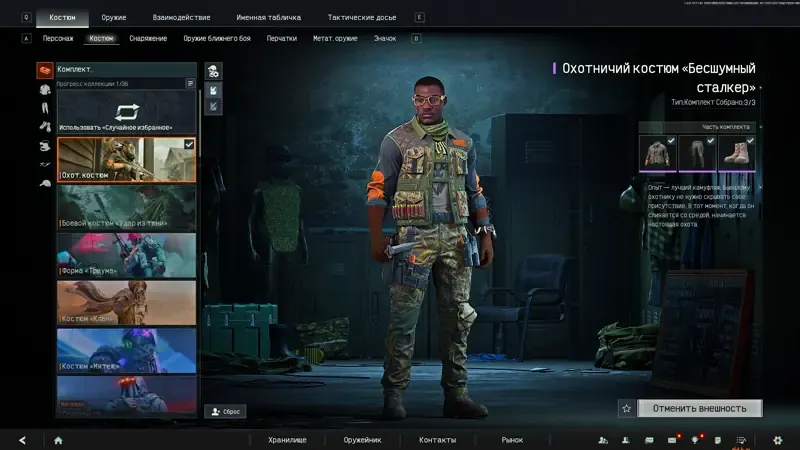Toggle jacket part checkbox in set

coord(671,140)
